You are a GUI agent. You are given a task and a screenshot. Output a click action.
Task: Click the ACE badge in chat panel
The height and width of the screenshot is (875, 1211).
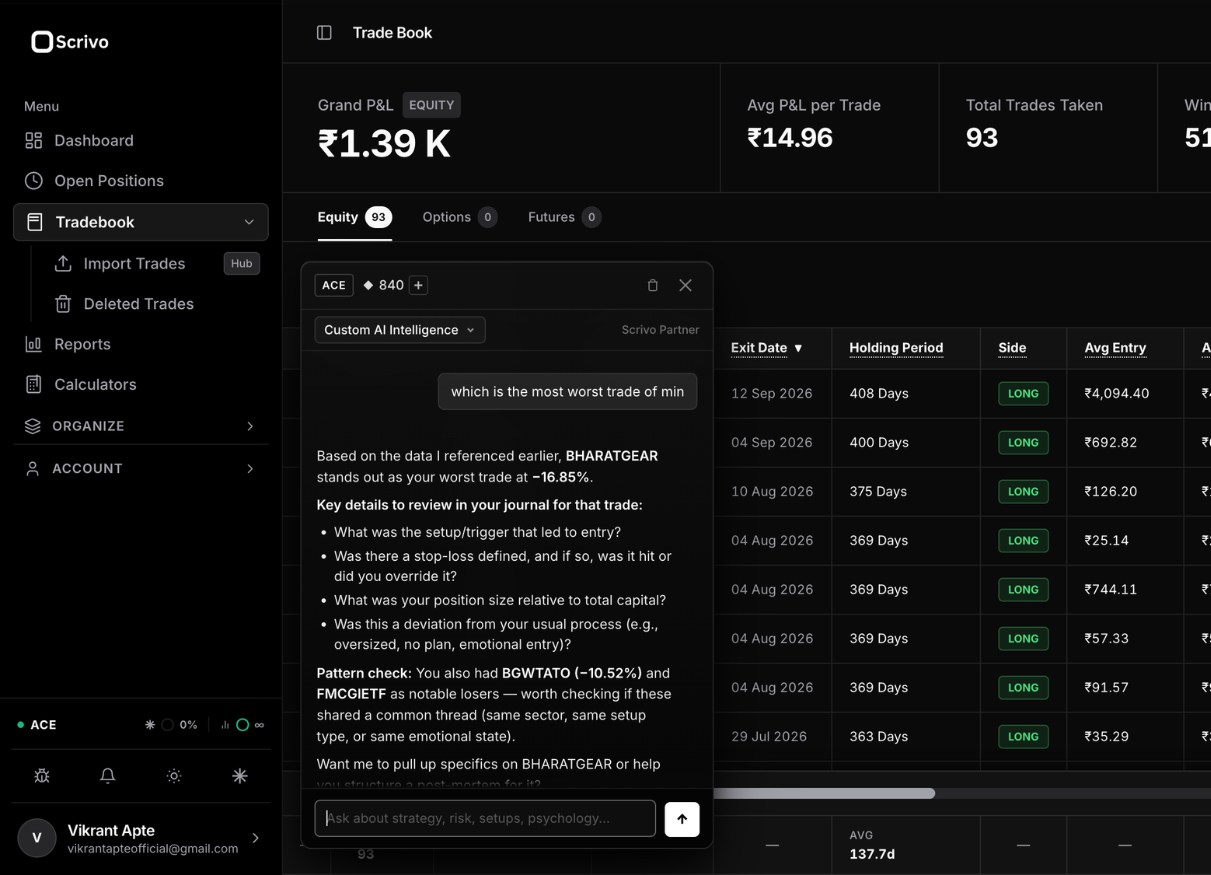[x=334, y=285]
